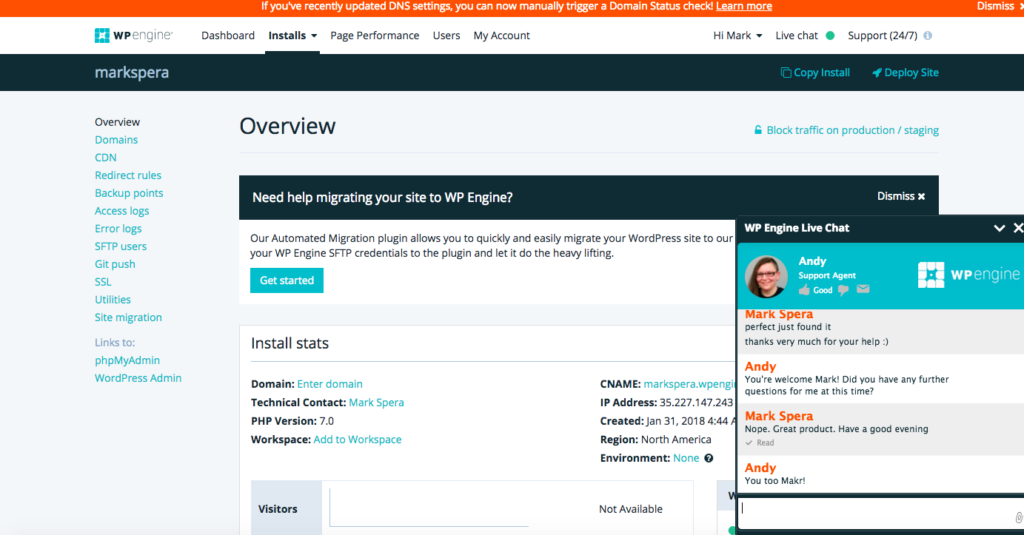Click the WP Engine logo
This screenshot has width=1024, height=535.
coord(133,35)
